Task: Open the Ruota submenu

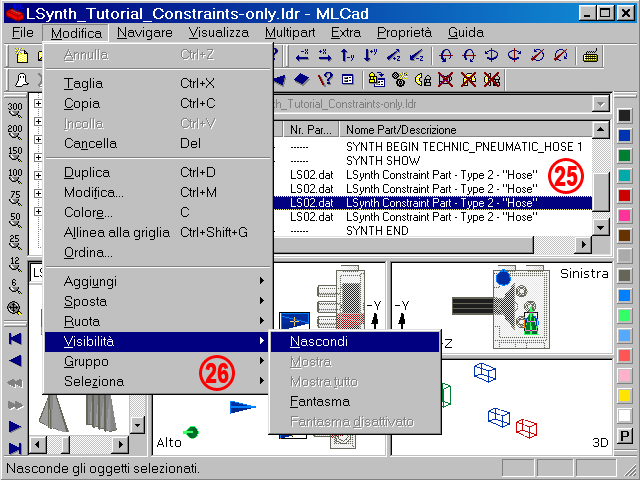Action: pyautogui.click(x=157, y=321)
